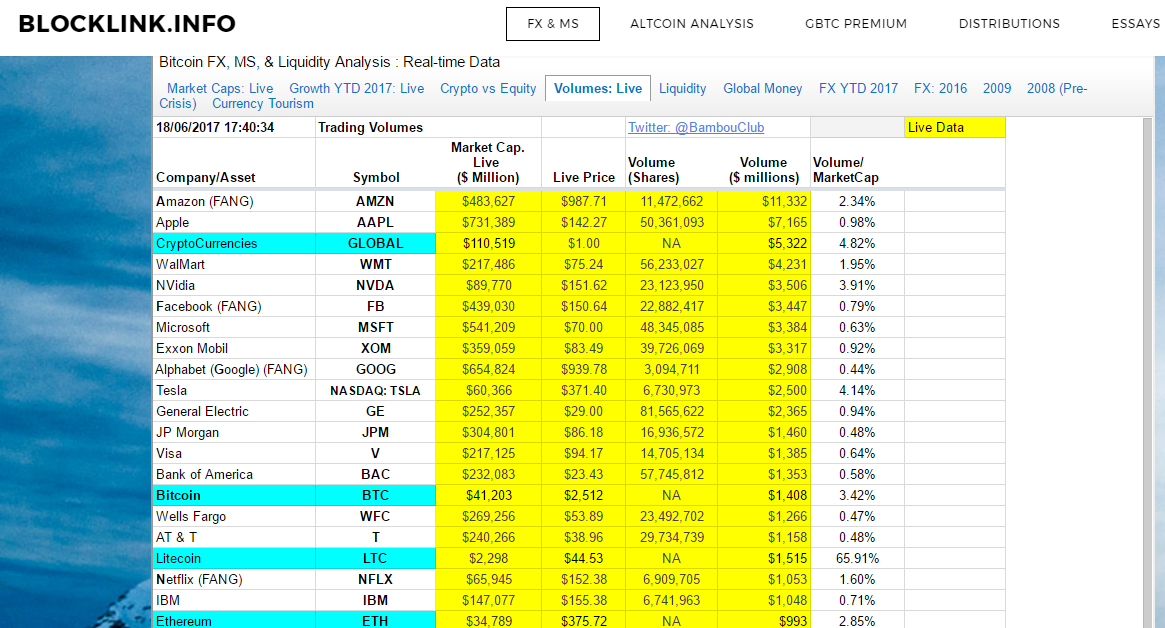Viewport: 1165px width, 628px height.
Task: Click AT & T volume shares 29,734,739
Action: point(672,537)
